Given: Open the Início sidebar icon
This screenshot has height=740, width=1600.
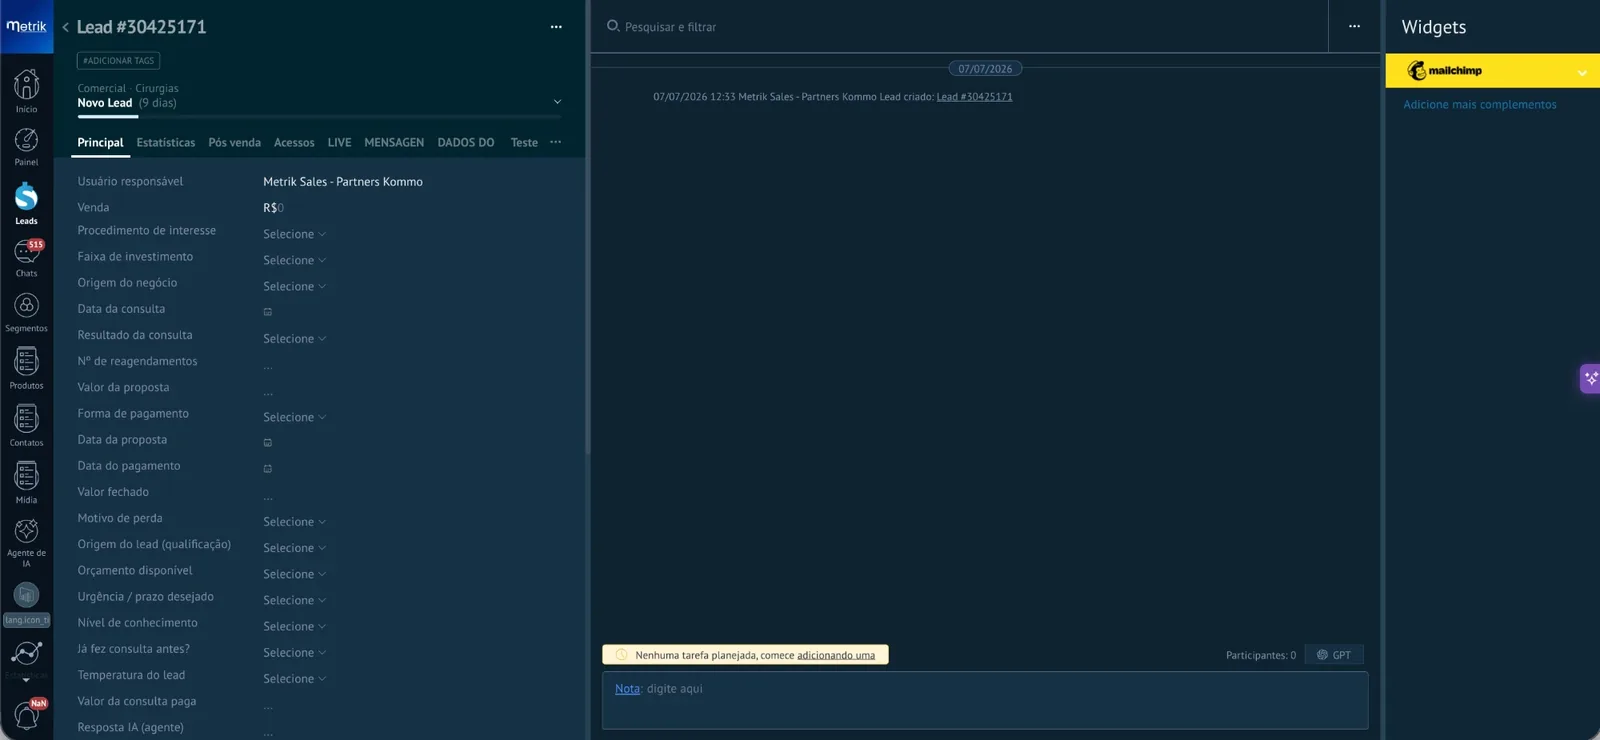Looking at the screenshot, I should pos(26,91).
